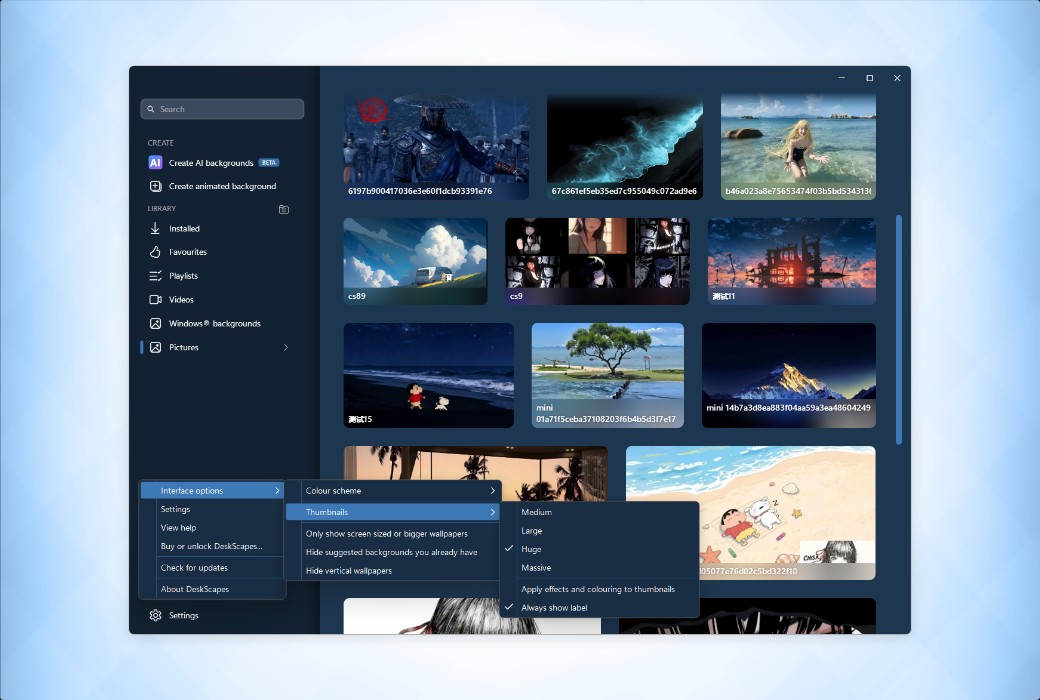Click the BETA badge next to AI backgrounds
1040x700 pixels.
(269, 163)
